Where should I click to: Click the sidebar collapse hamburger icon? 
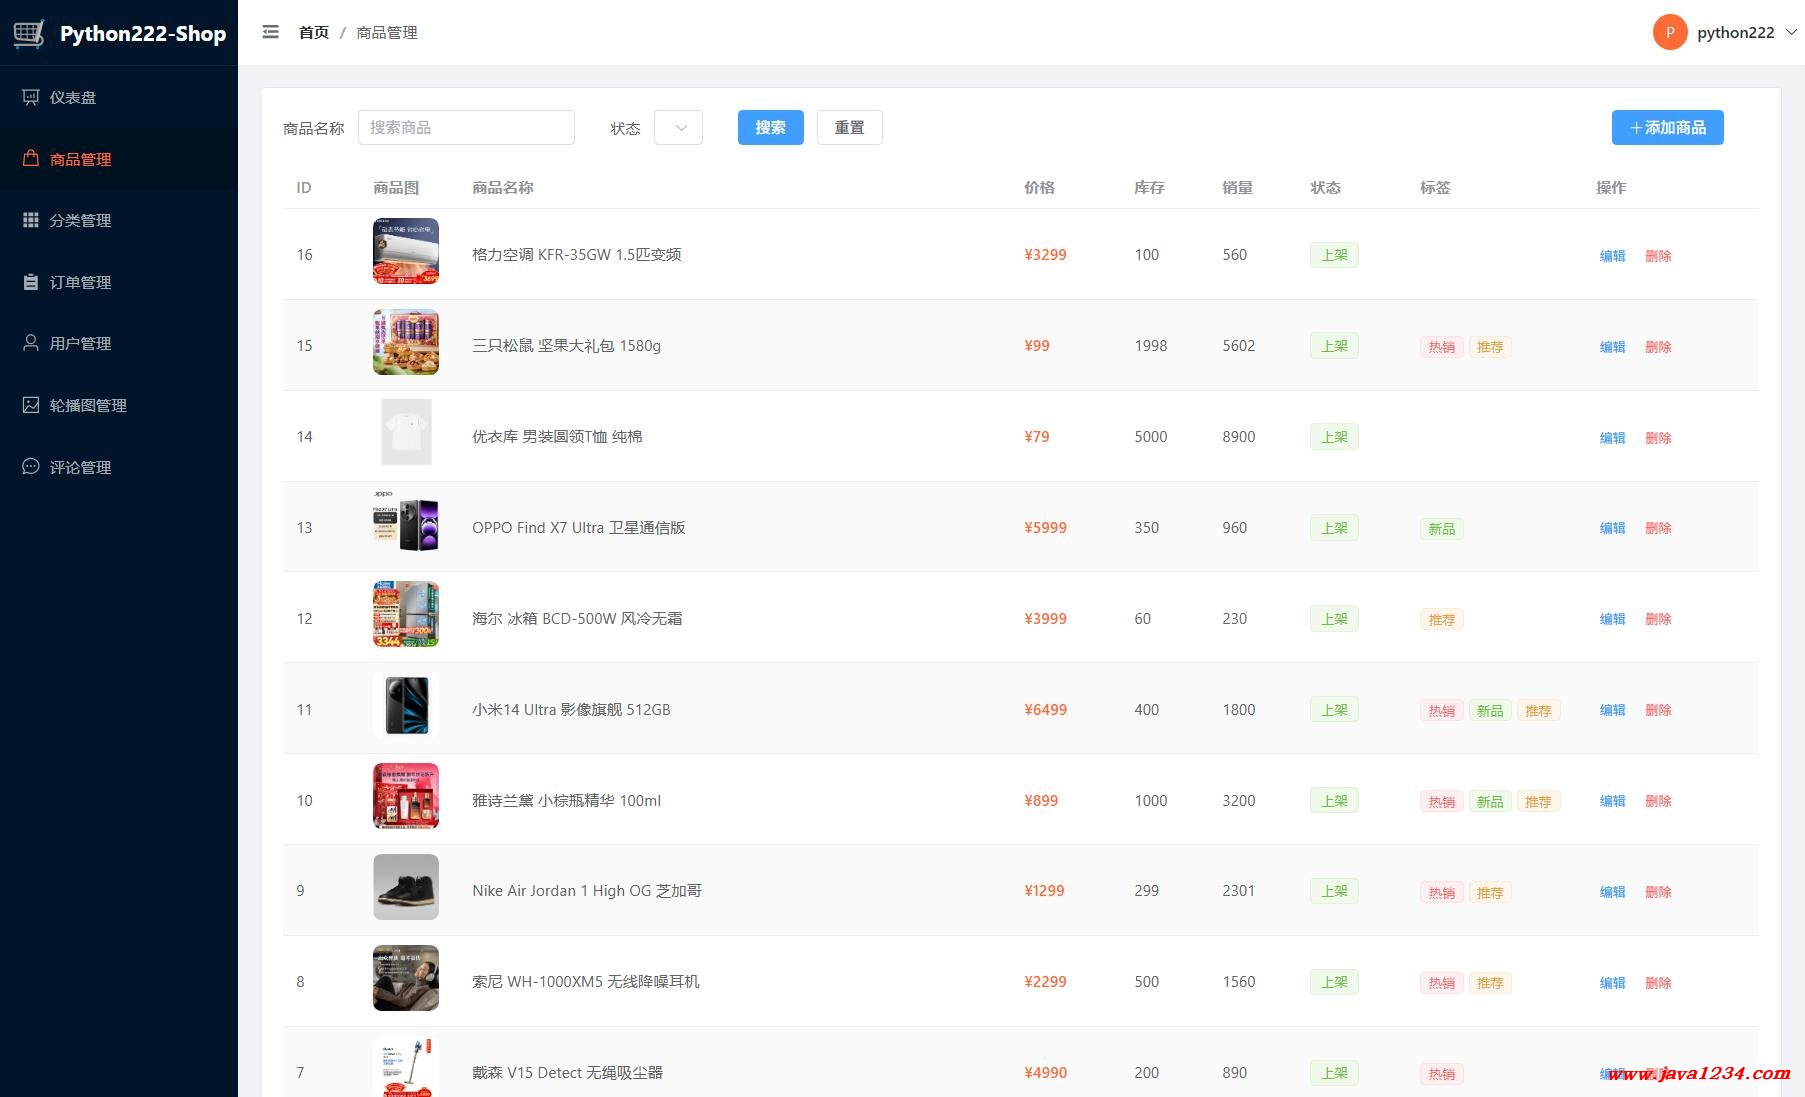(270, 32)
